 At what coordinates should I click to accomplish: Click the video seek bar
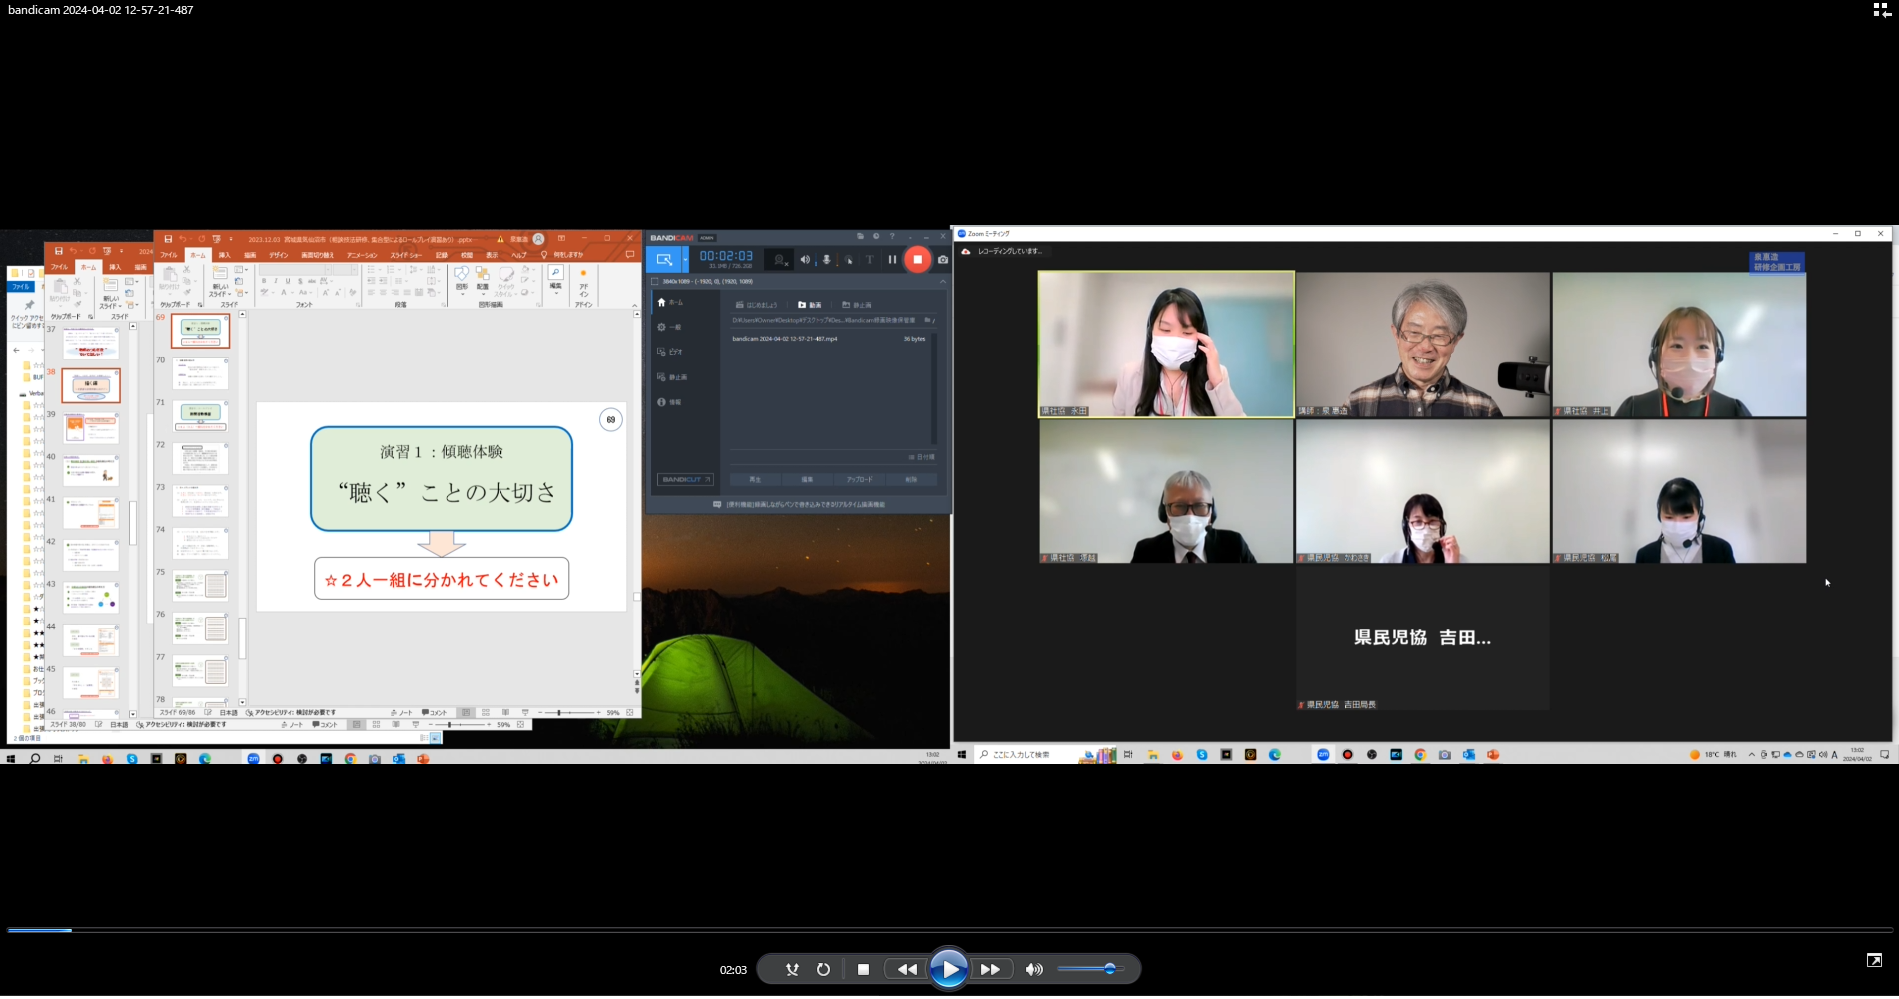(x=949, y=930)
